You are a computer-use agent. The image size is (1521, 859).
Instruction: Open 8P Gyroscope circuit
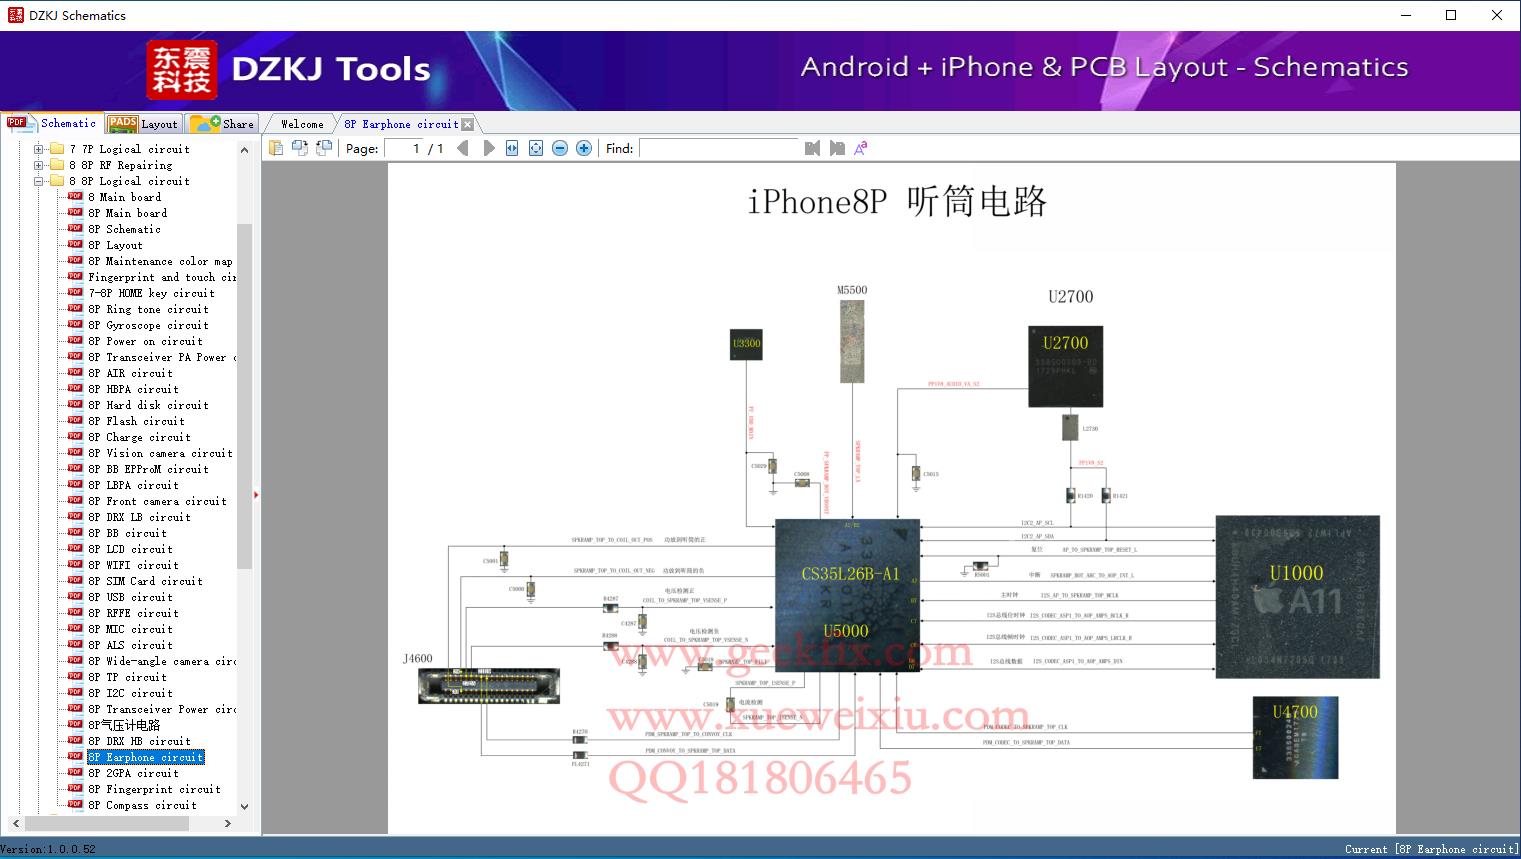(148, 325)
